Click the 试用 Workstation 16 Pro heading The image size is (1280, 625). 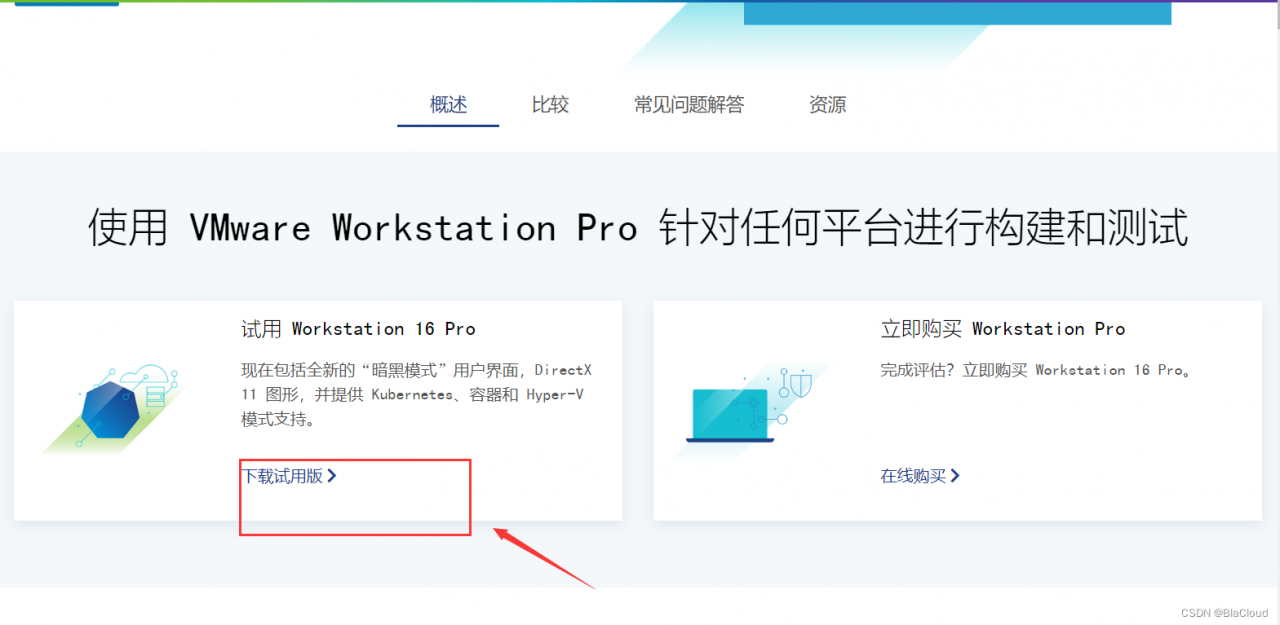click(x=358, y=329)
